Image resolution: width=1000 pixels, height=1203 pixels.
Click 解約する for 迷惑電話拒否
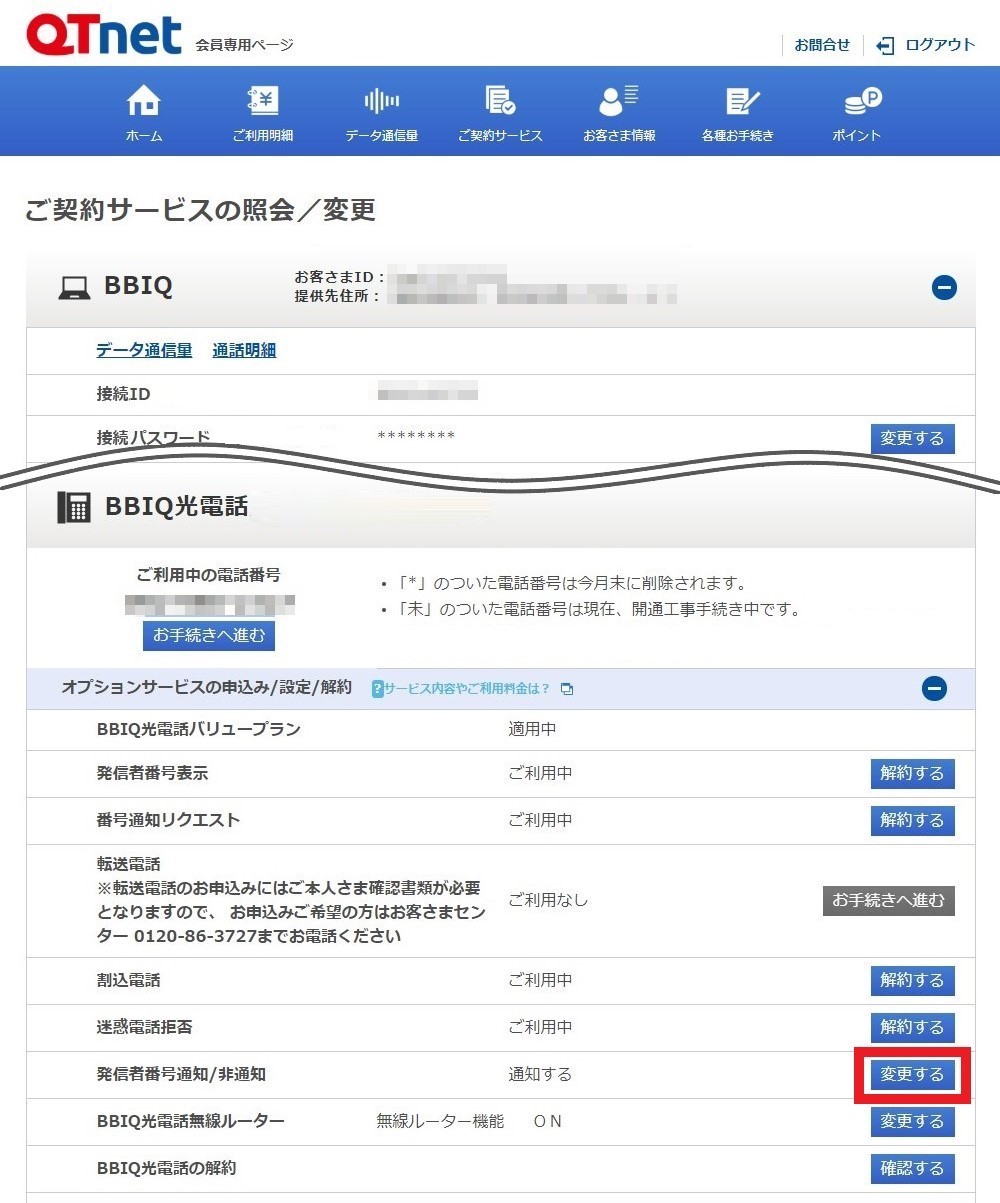(x=912, y=1027)
